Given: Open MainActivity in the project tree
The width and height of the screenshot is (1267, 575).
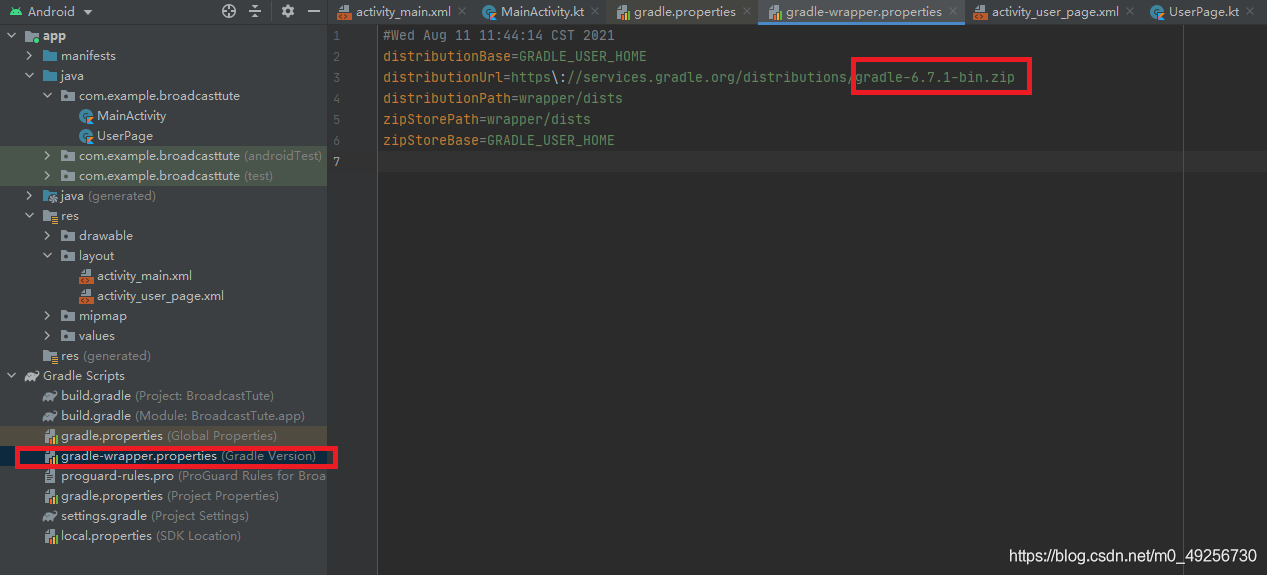Looking at the screenshot, I should pos(131,116).
